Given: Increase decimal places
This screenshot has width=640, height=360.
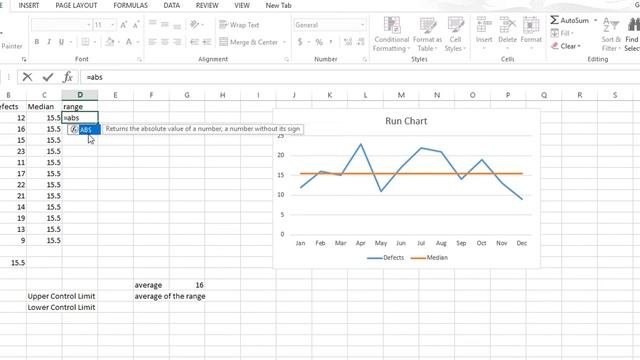Looking at the screenshot, I should (x=348, y=42).
